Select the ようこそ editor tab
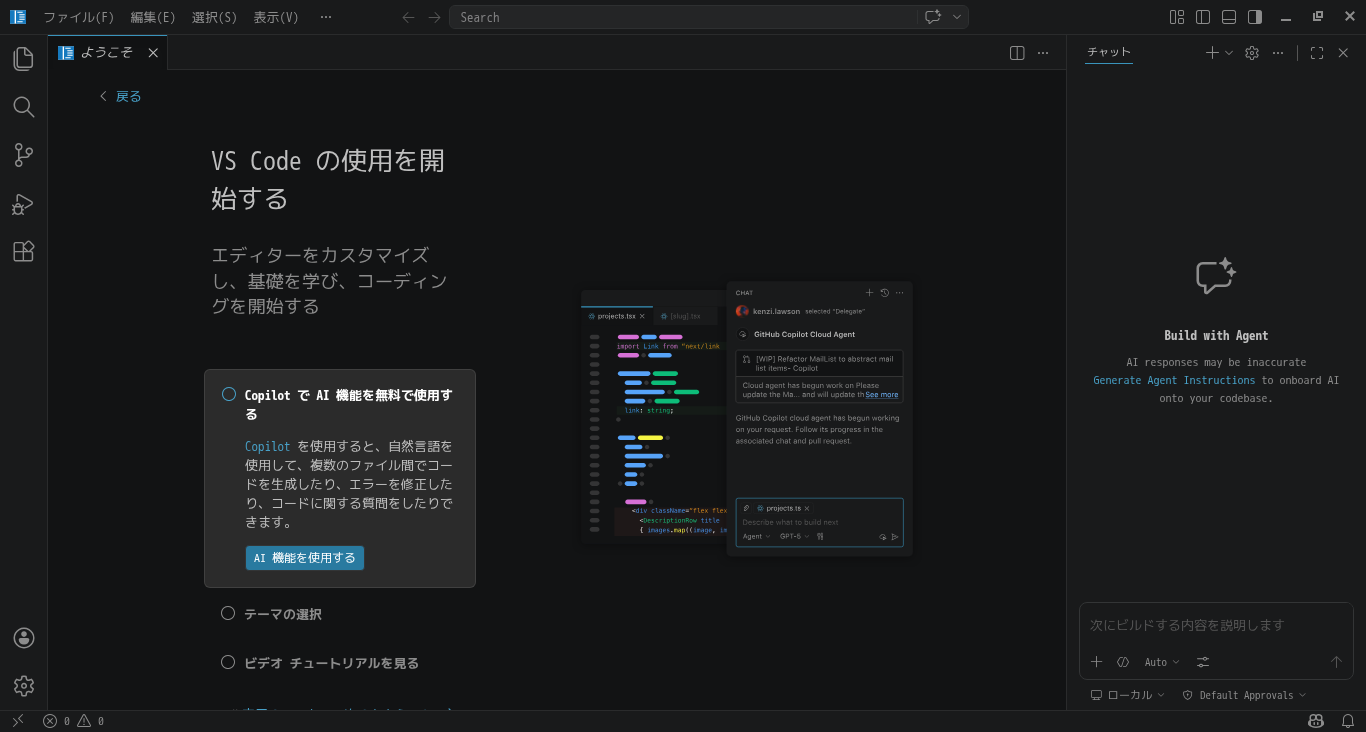This screenshot has width=1366, height=732. pos(108,53)
